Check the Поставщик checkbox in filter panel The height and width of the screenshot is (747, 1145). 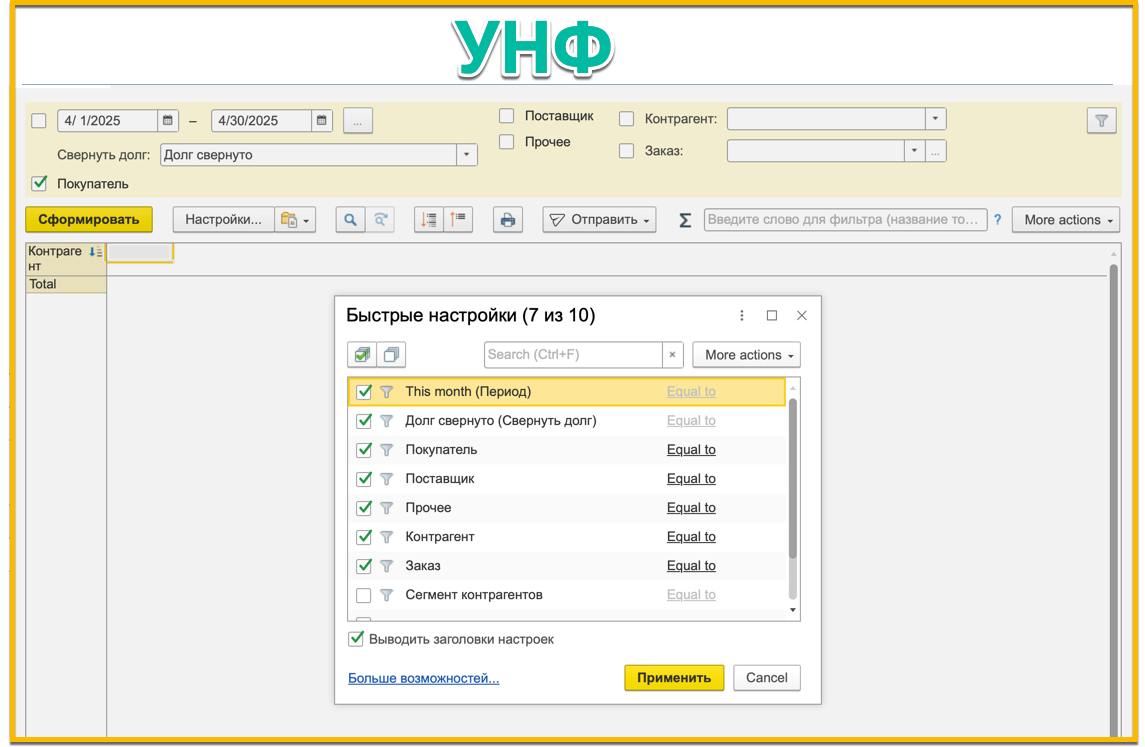506,116
